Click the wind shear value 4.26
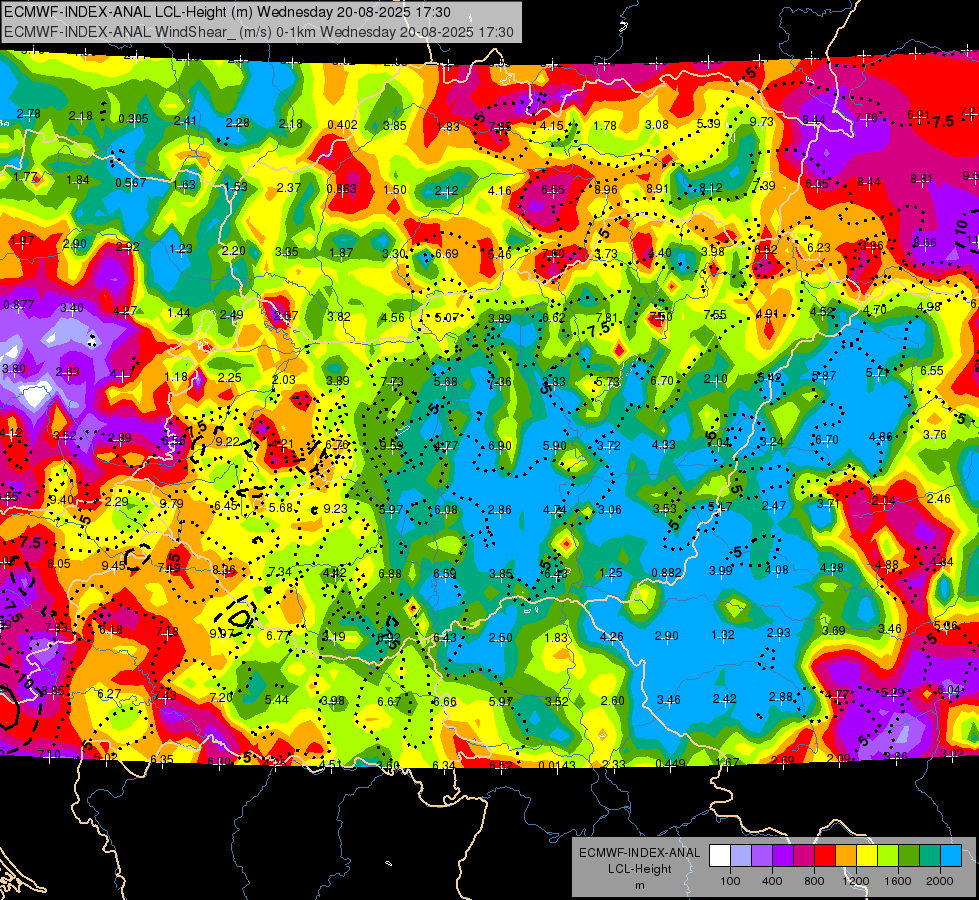The image size is (979, 900). [x=611, y=637]
